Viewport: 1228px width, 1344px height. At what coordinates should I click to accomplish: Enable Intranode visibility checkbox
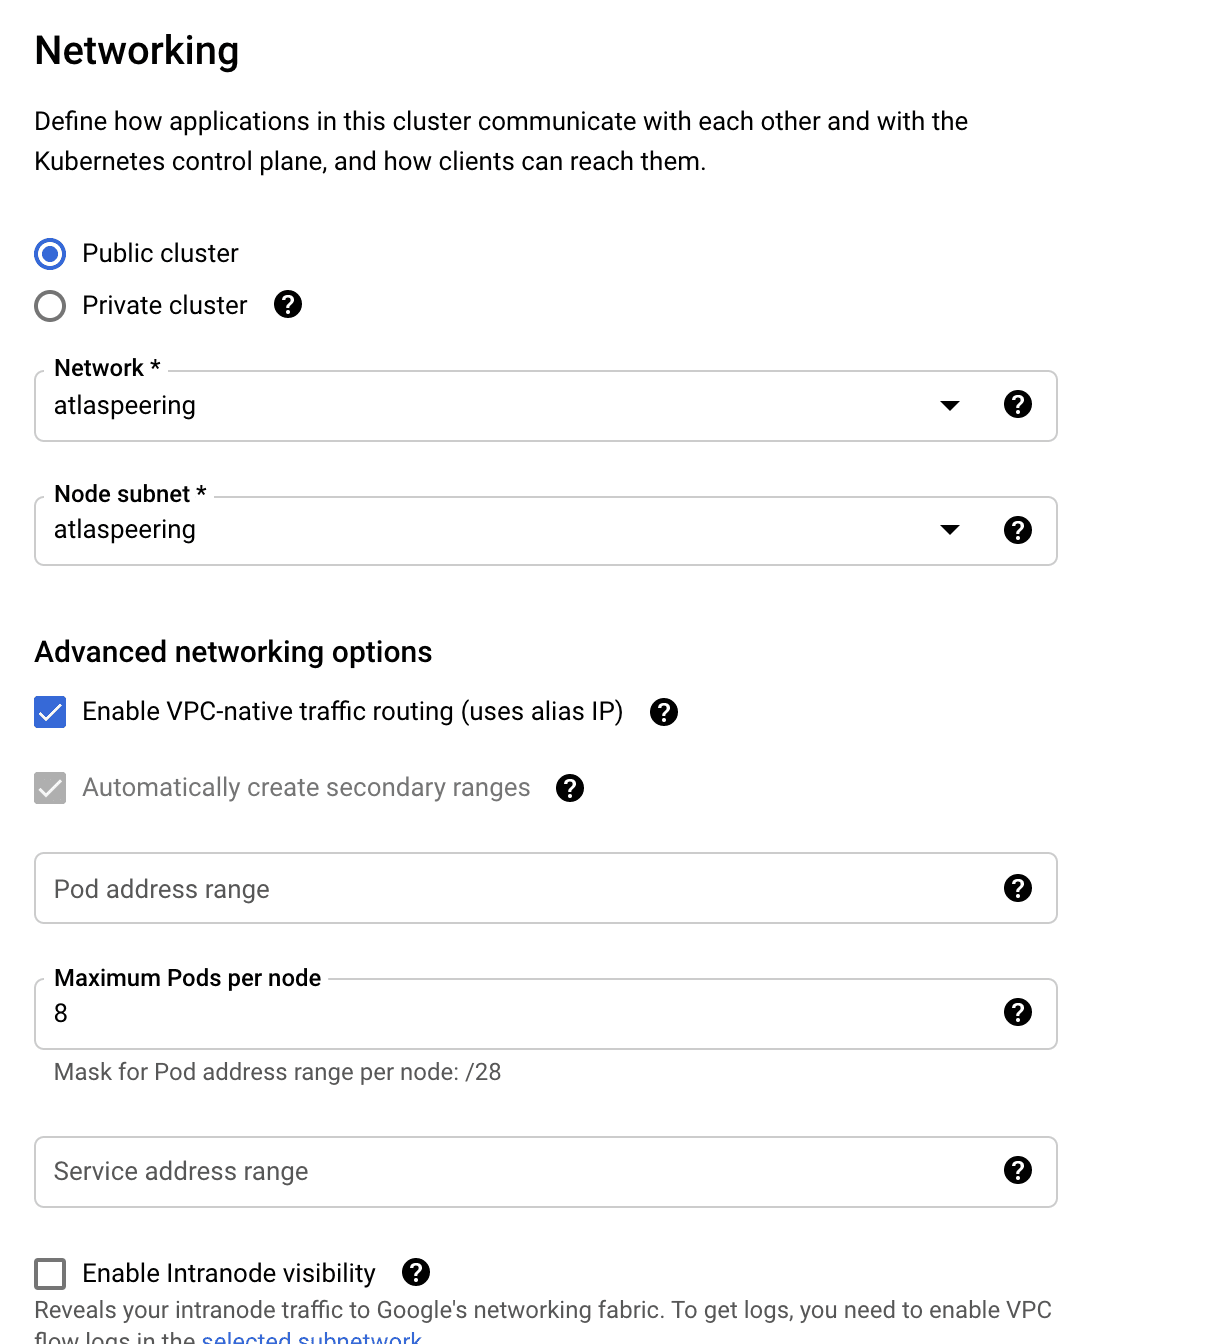[50, 1274]
